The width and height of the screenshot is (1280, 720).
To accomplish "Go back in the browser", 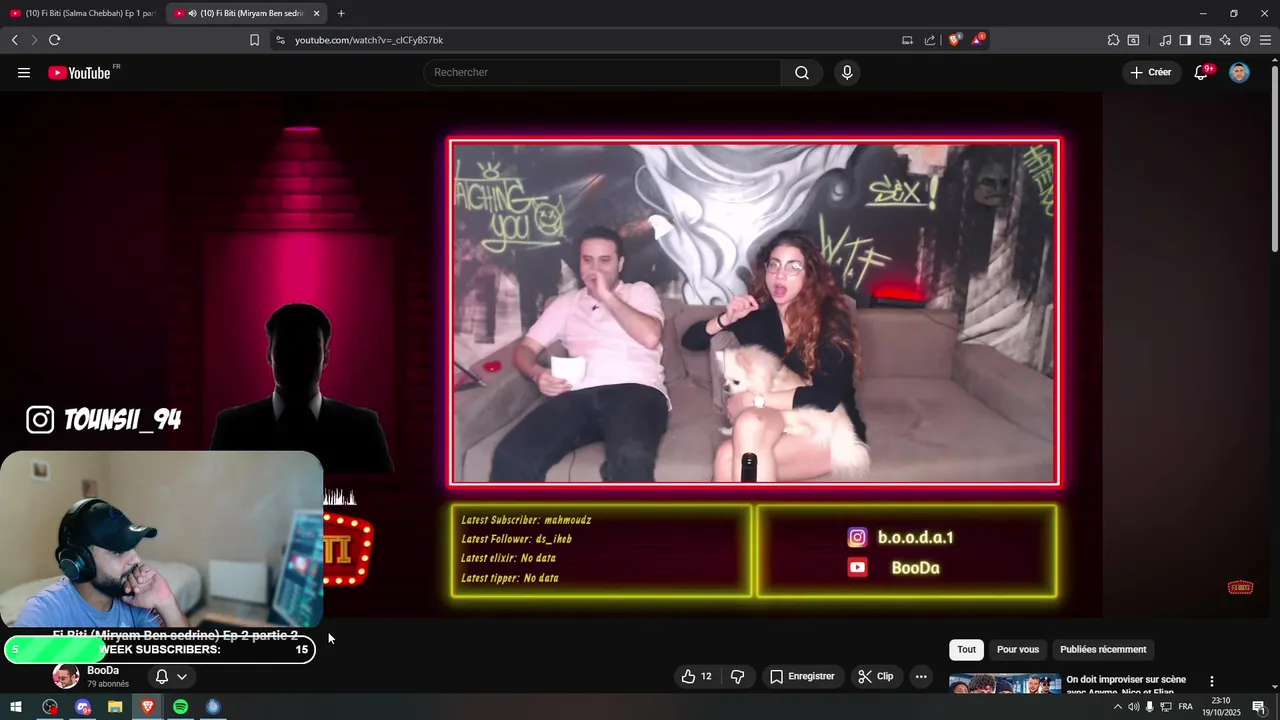I will 15,40.
